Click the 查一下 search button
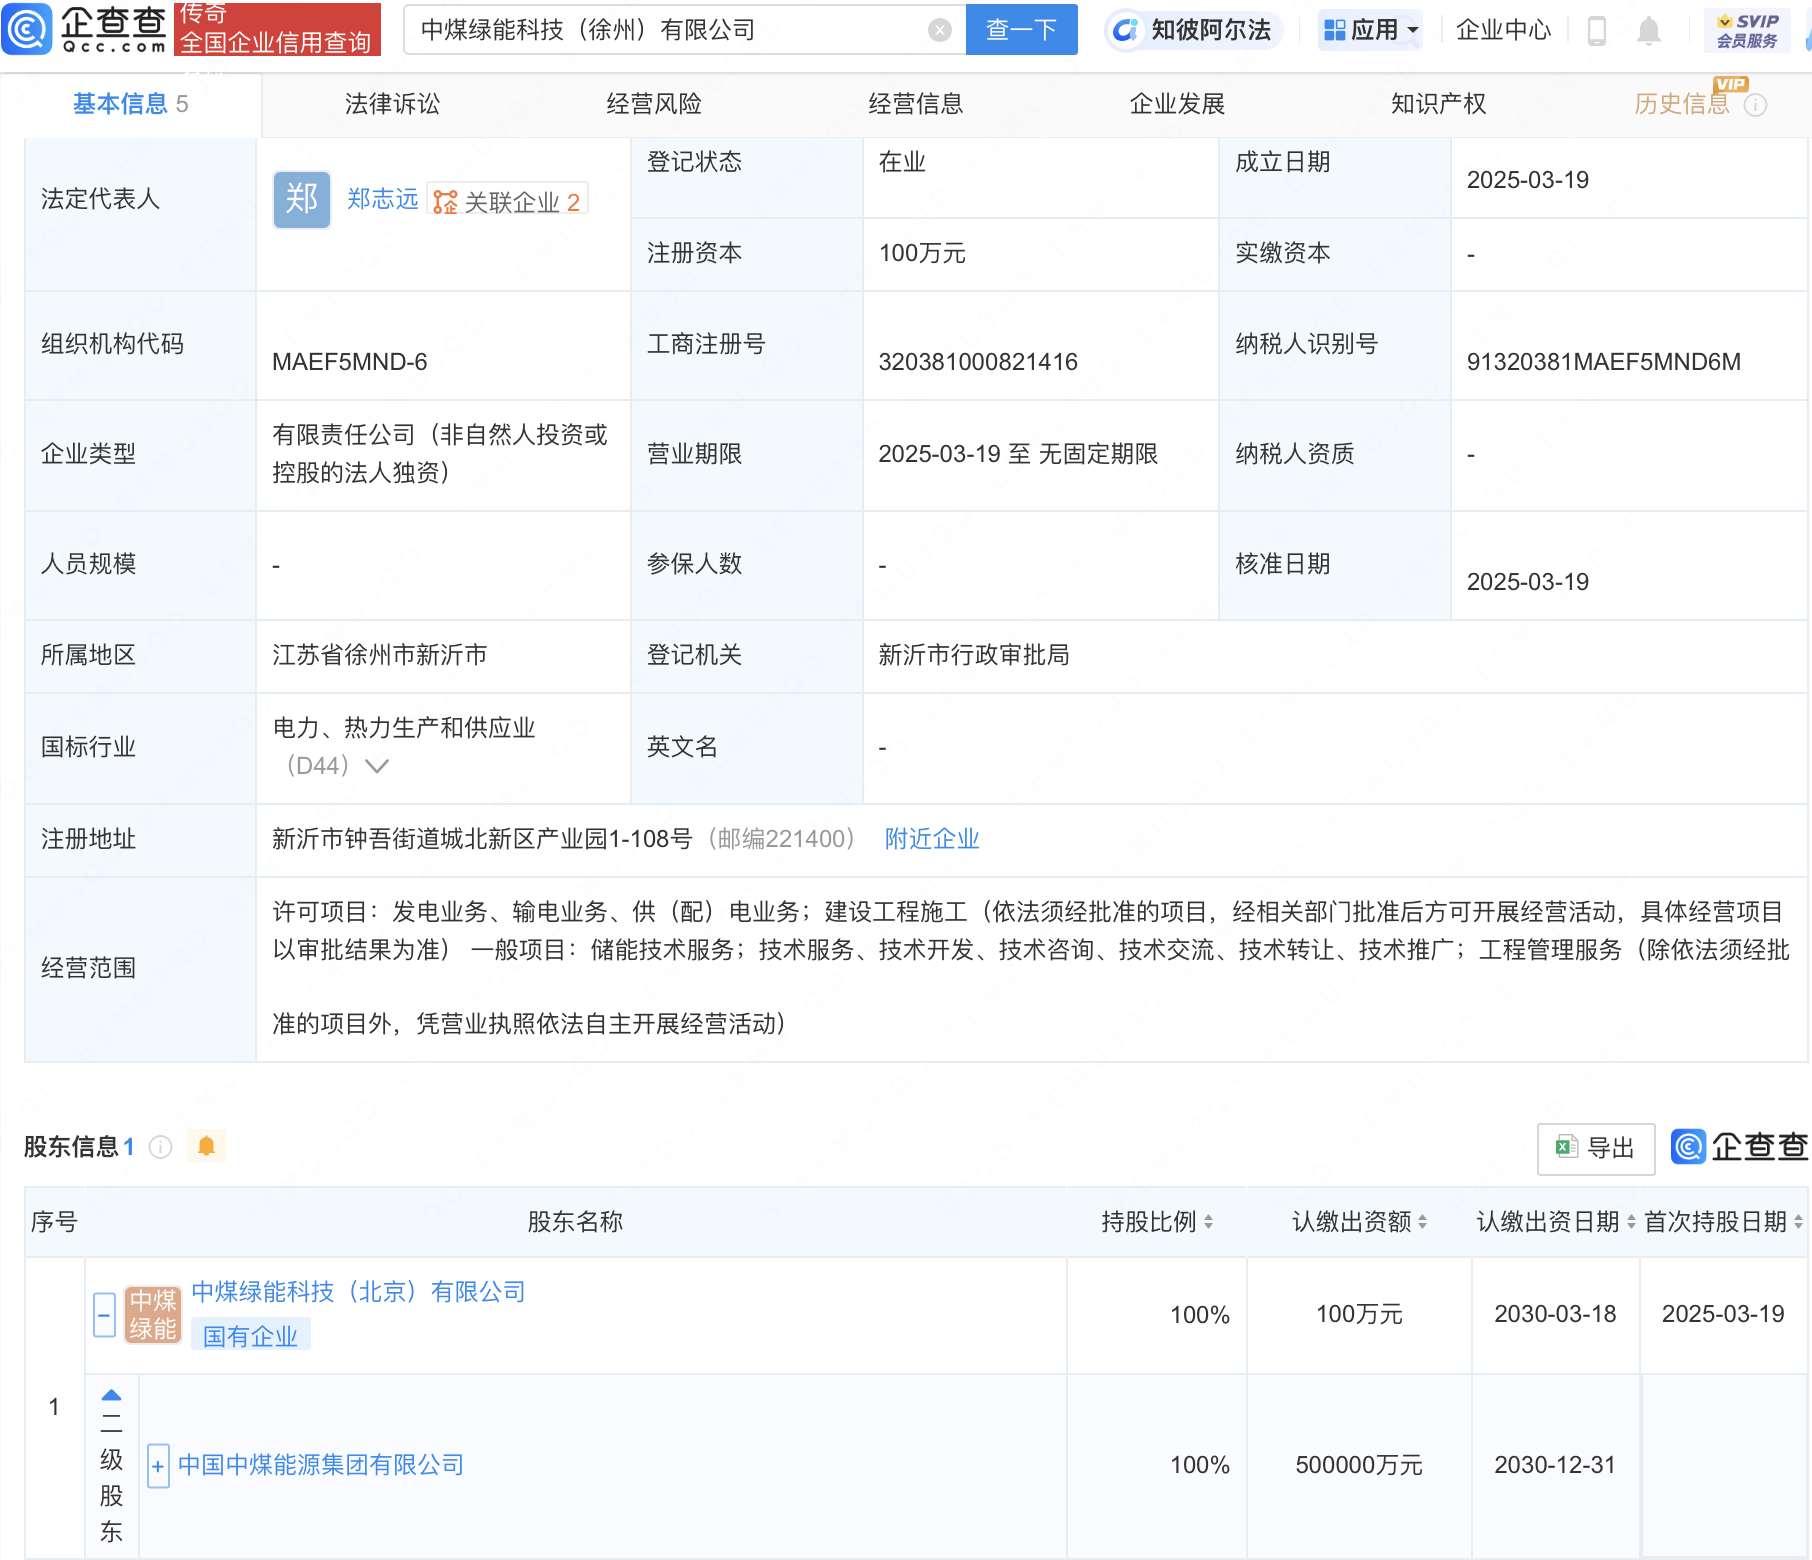1812x1560 pixels. [x=1021, y=30]
